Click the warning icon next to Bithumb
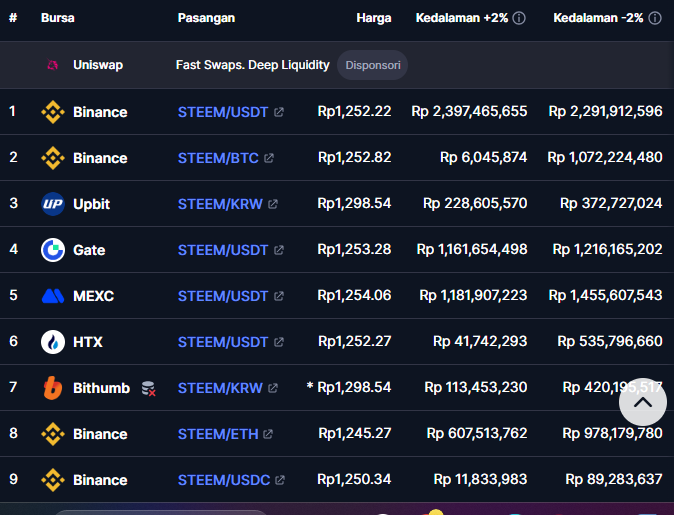This screenshot has height=515, width=674. click(148, 388)
